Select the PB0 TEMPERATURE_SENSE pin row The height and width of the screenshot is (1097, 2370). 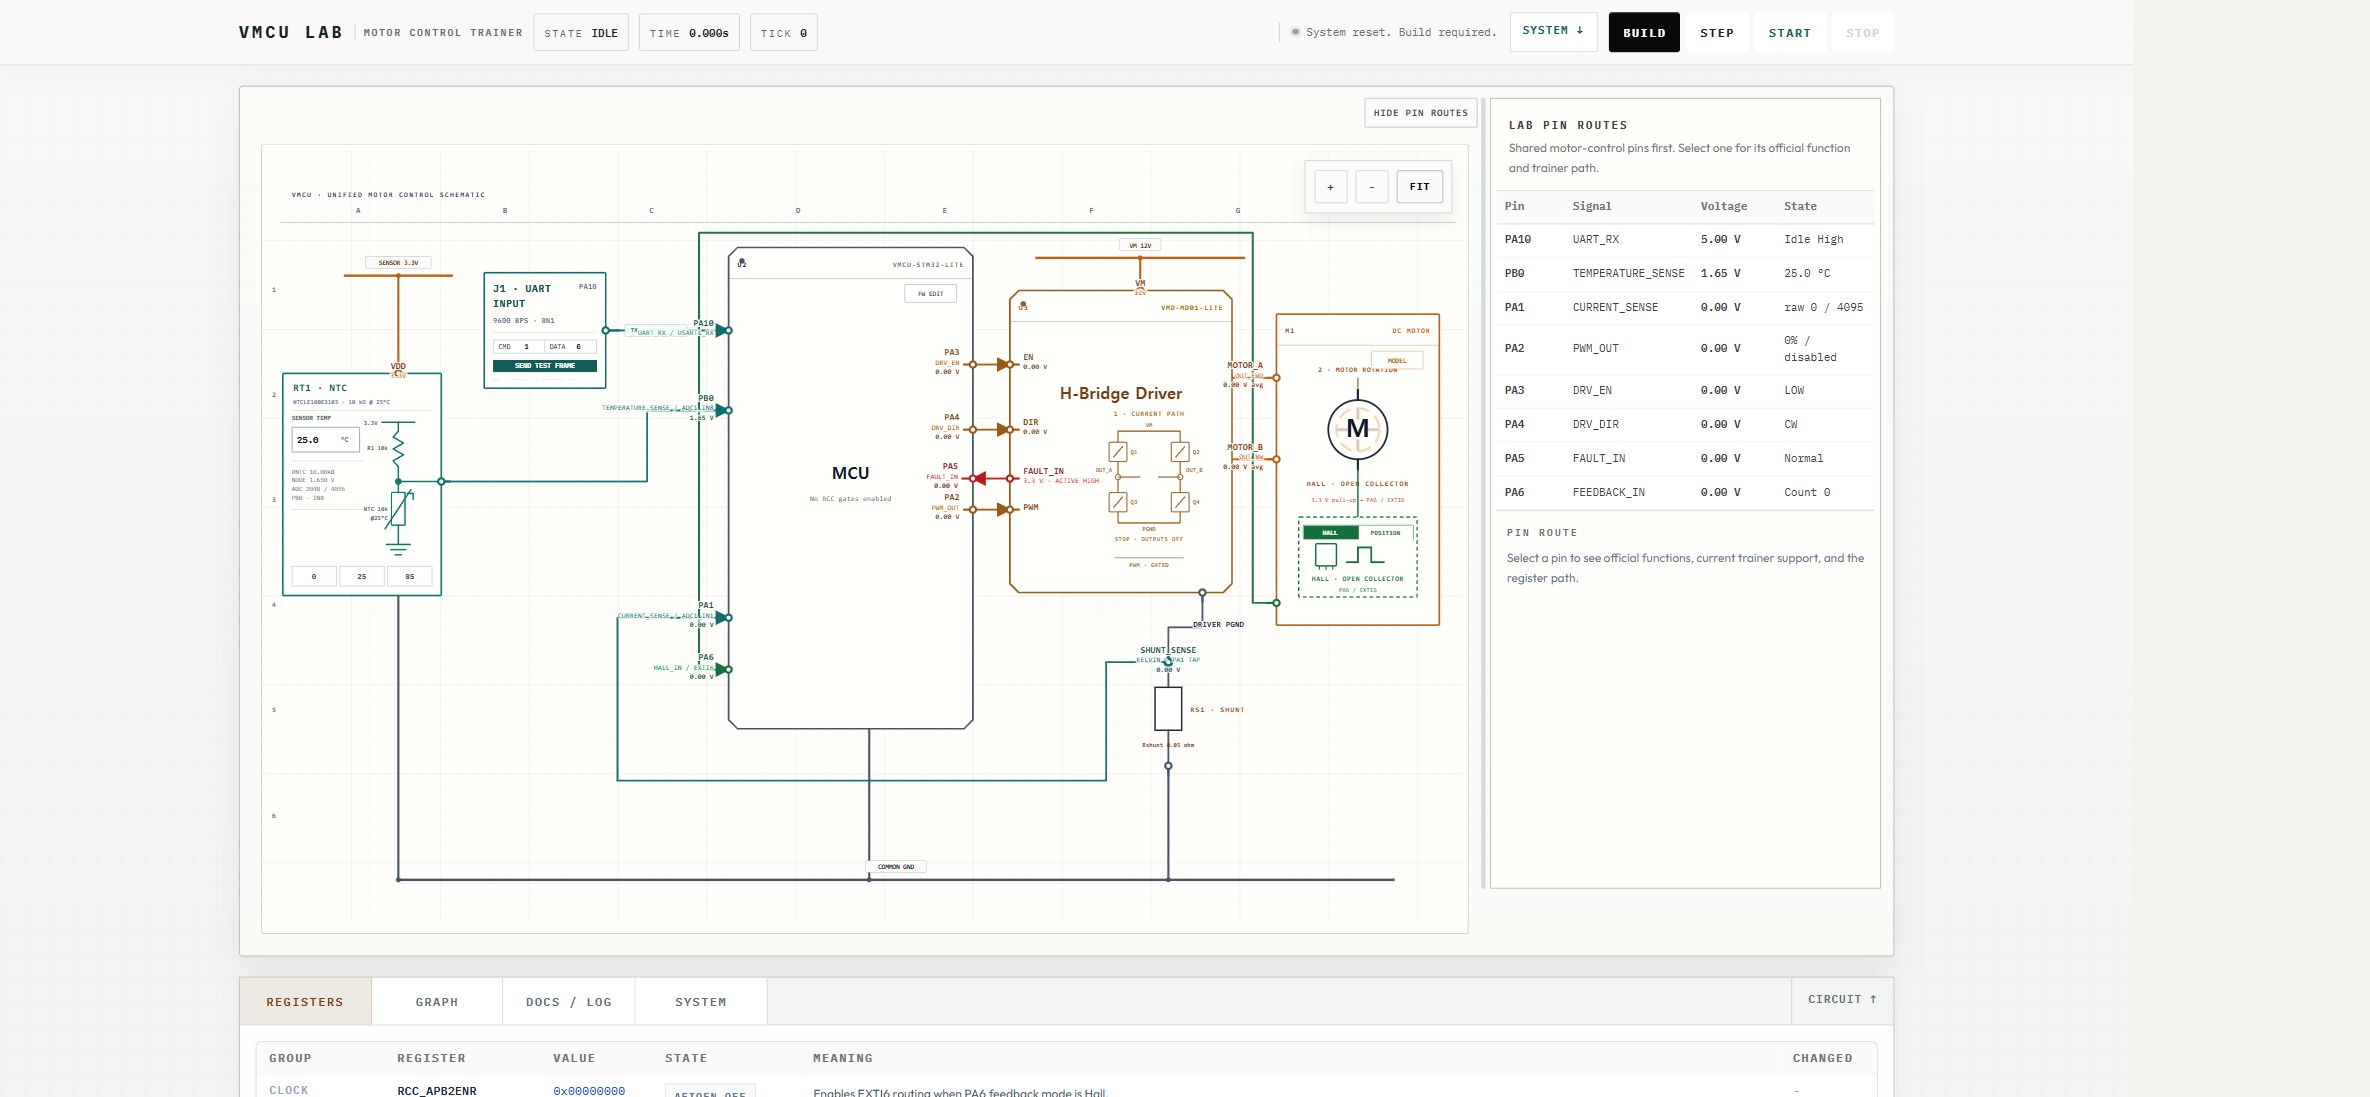click(x=1685, y=273)
